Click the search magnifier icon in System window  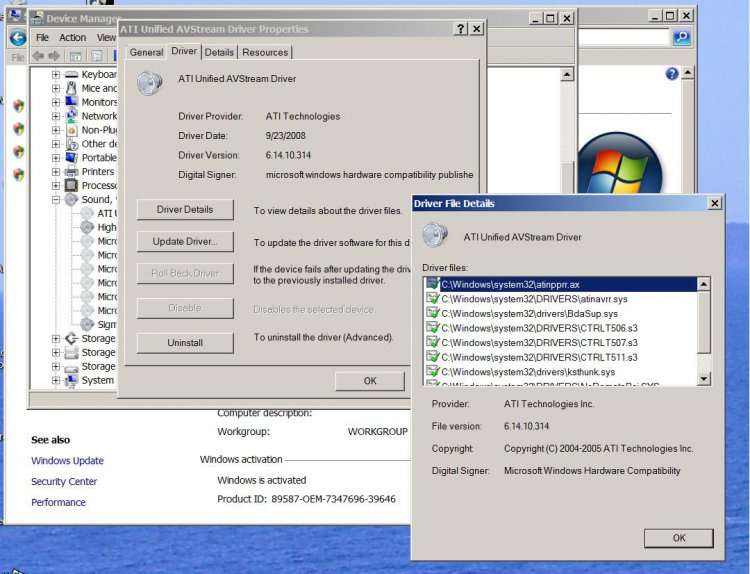(x=682, y=37)
